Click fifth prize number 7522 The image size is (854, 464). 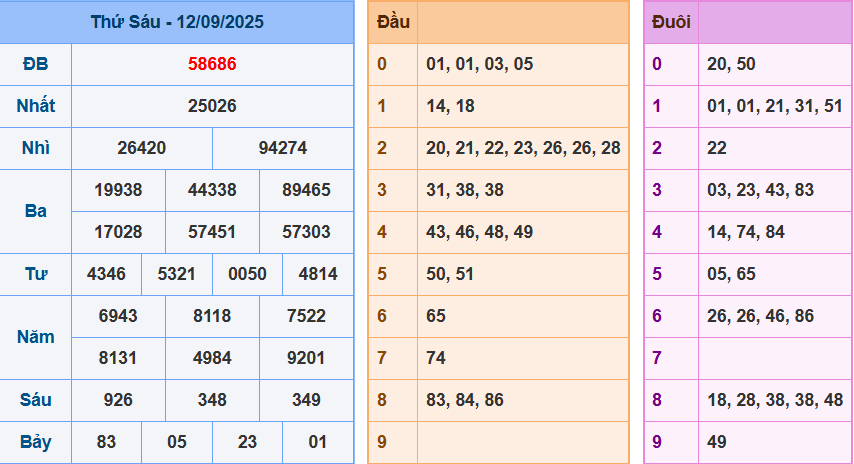[x=306, y=315]
